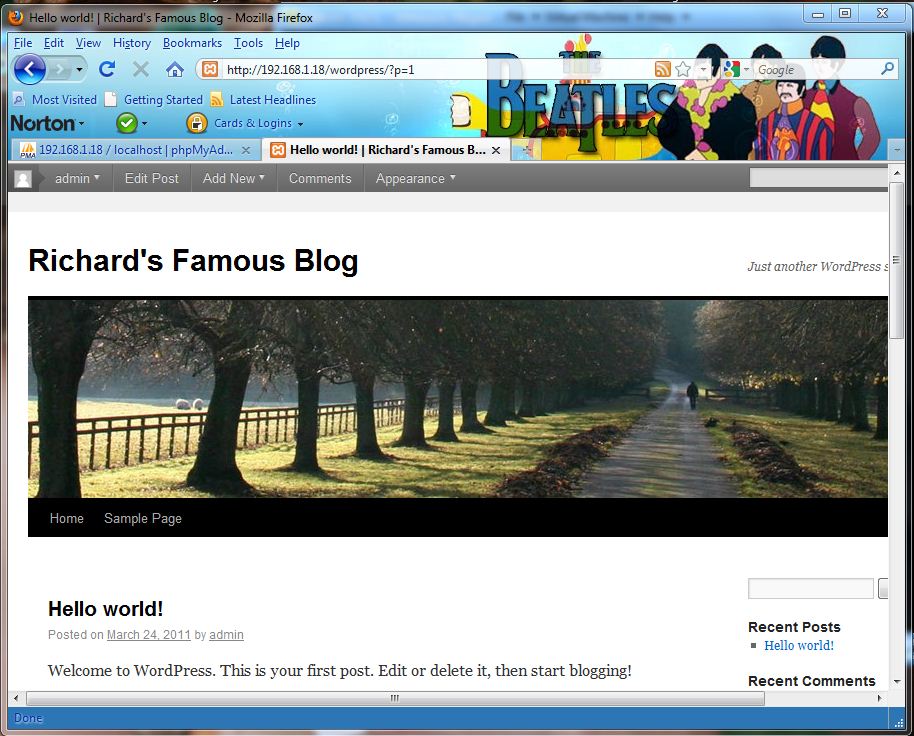The height and width of the screenshot is (736, 914).
Task: Click the Richard's Famous Blog title
Action: [193, 260]
